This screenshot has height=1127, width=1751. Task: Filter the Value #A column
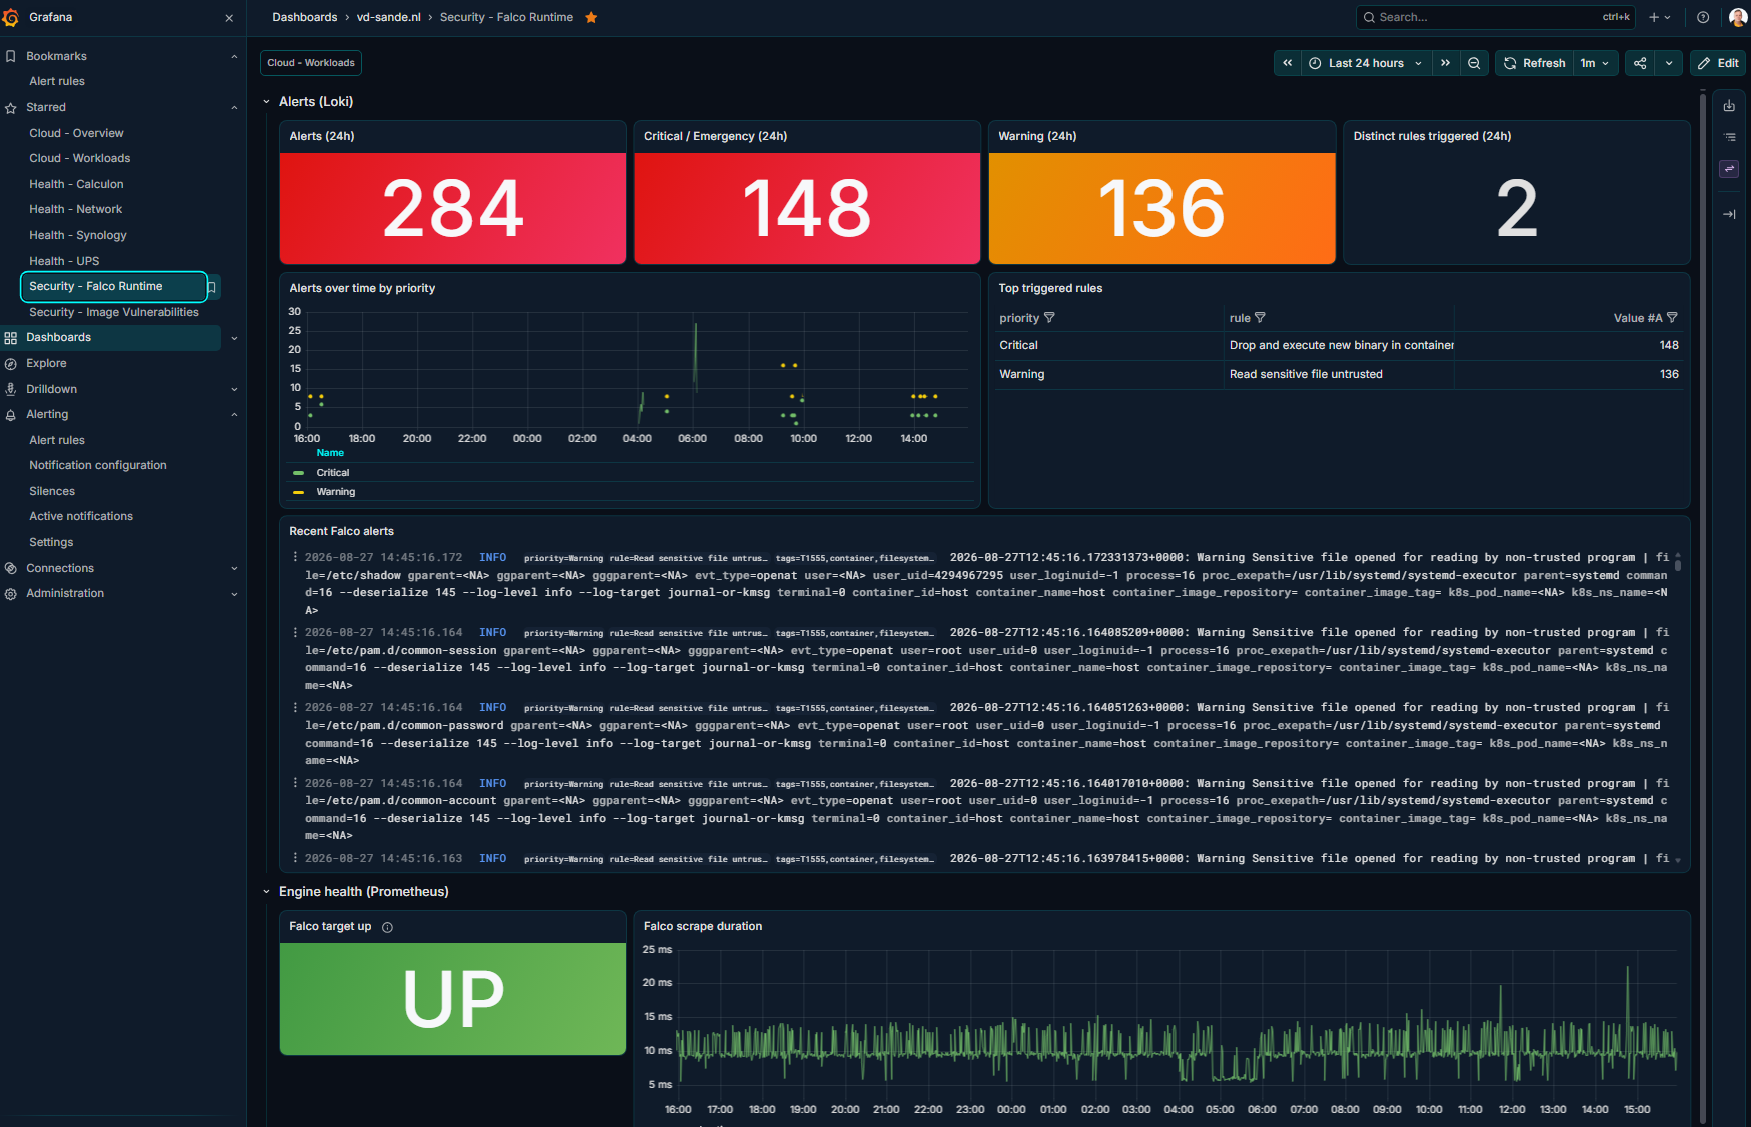pos(1672,318)
